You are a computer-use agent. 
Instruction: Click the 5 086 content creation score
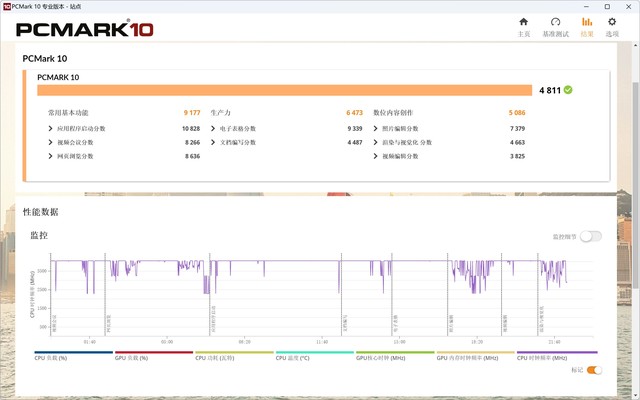pos(517,113)
